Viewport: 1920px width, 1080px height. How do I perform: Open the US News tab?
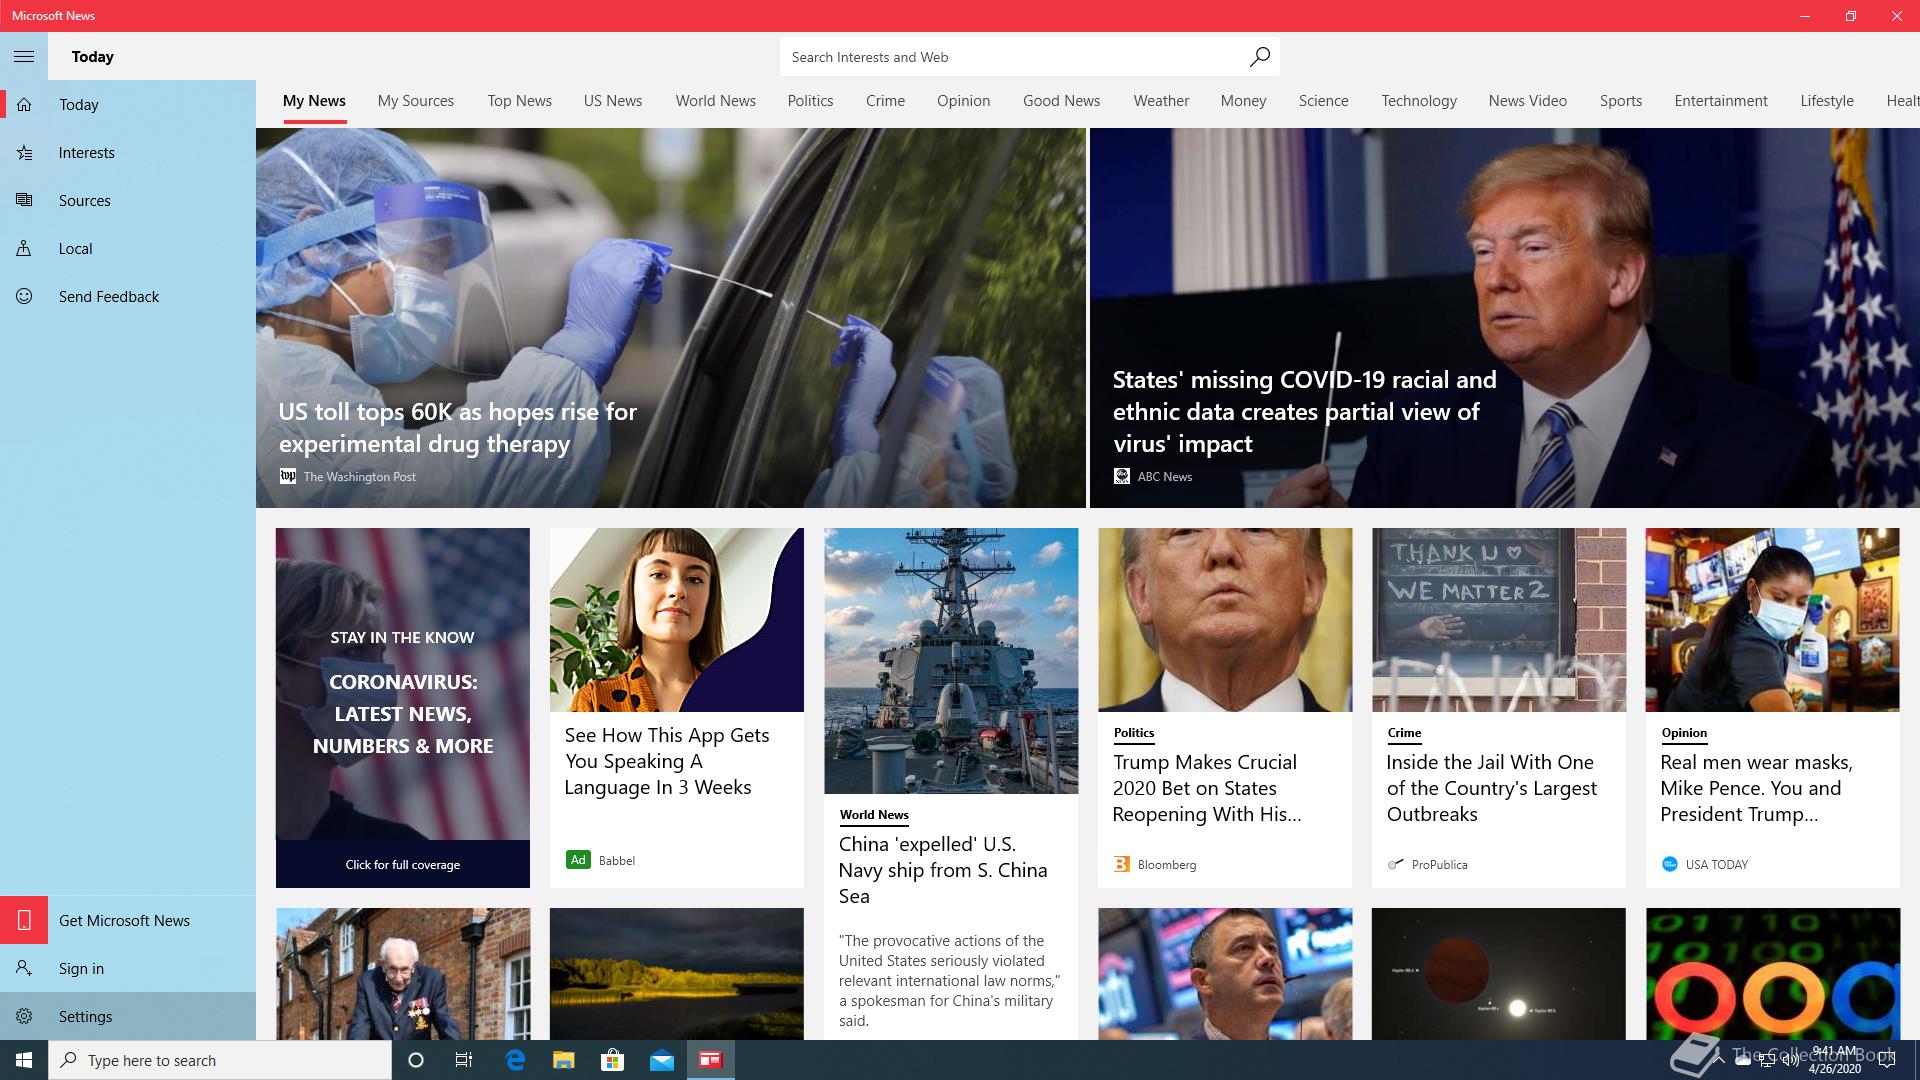(613, 101)
